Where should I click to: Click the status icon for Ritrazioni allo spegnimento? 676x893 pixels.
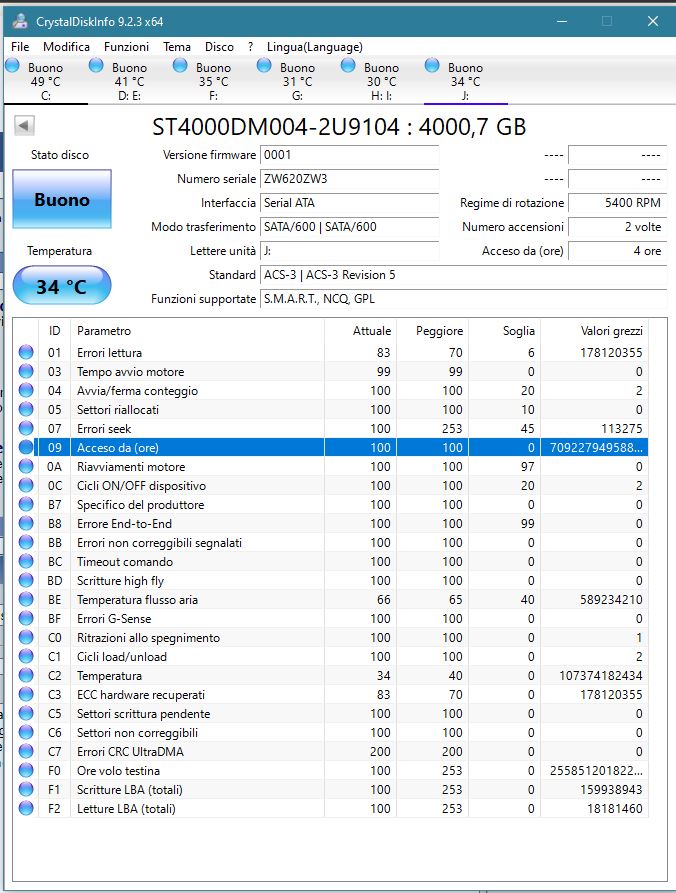[x=26, y=637]
